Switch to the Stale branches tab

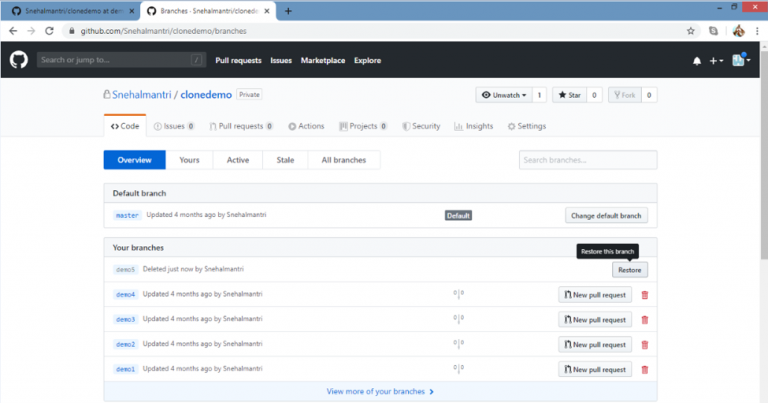click(x=285, y=160)
